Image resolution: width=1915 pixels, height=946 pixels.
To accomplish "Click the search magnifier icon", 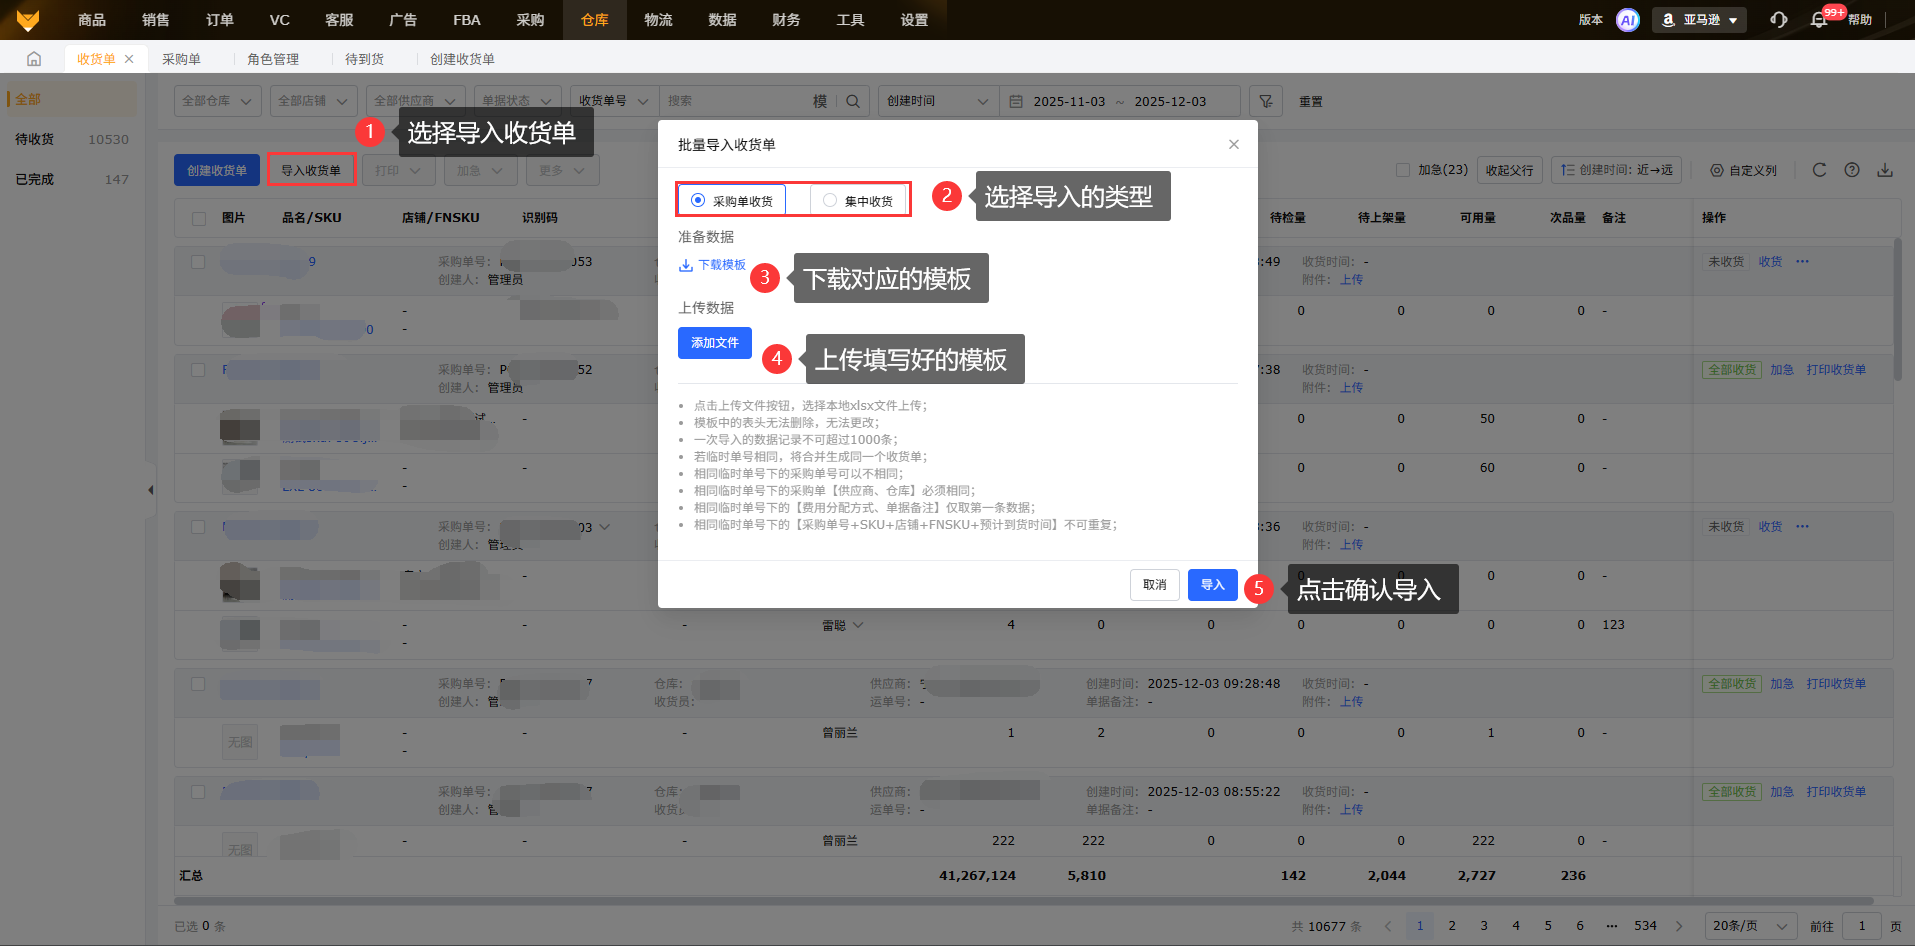I will (853, 101).
